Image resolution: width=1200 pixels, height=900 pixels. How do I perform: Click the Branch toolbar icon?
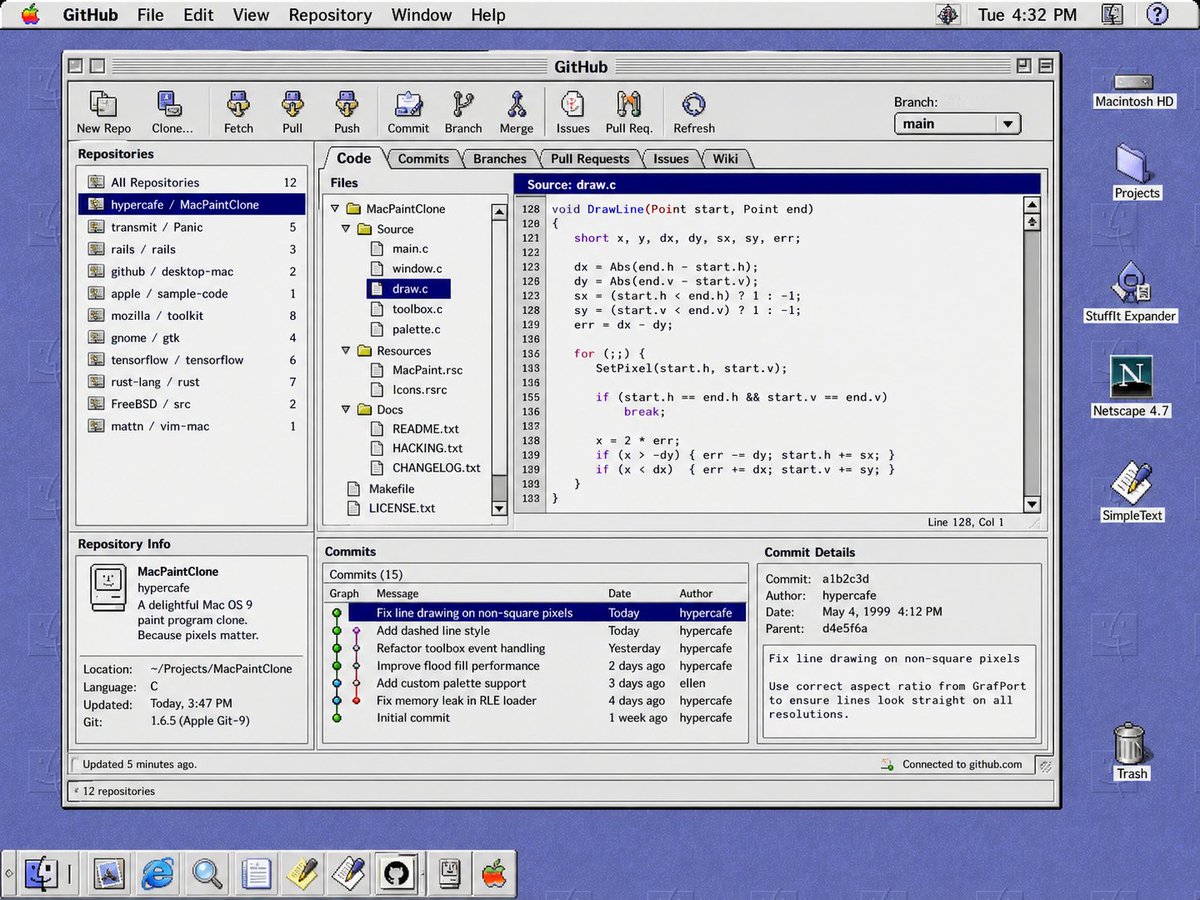(x=463, y=104)
